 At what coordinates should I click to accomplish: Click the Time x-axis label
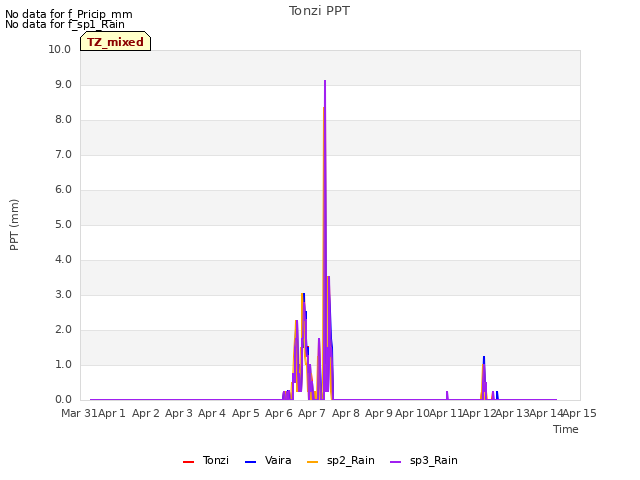pyautogui.click(x=566, y=429)
